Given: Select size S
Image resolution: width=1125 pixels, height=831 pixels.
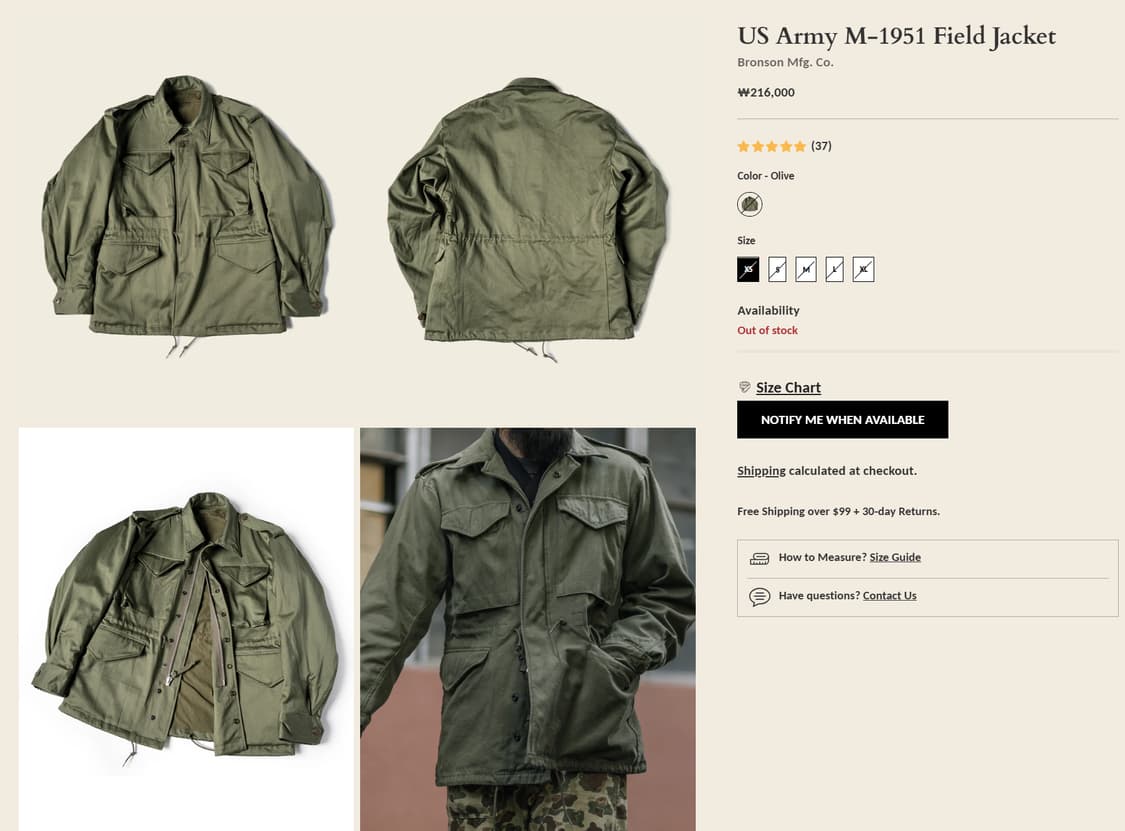Looking at the screenshot, I should tap(777, 269).
